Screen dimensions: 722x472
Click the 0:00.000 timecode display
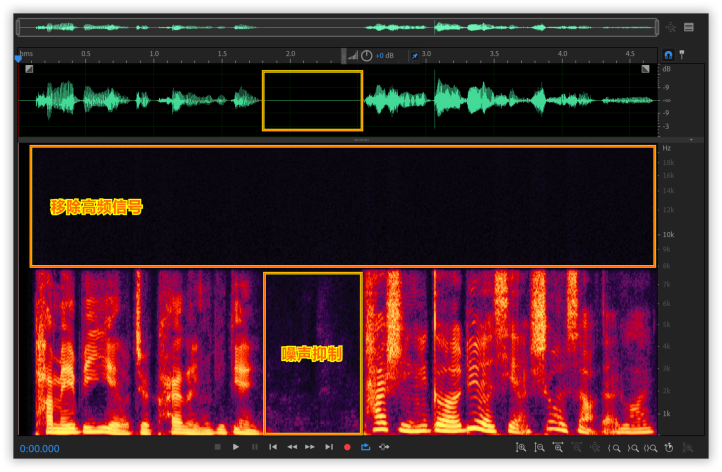[x=40, y=449]
